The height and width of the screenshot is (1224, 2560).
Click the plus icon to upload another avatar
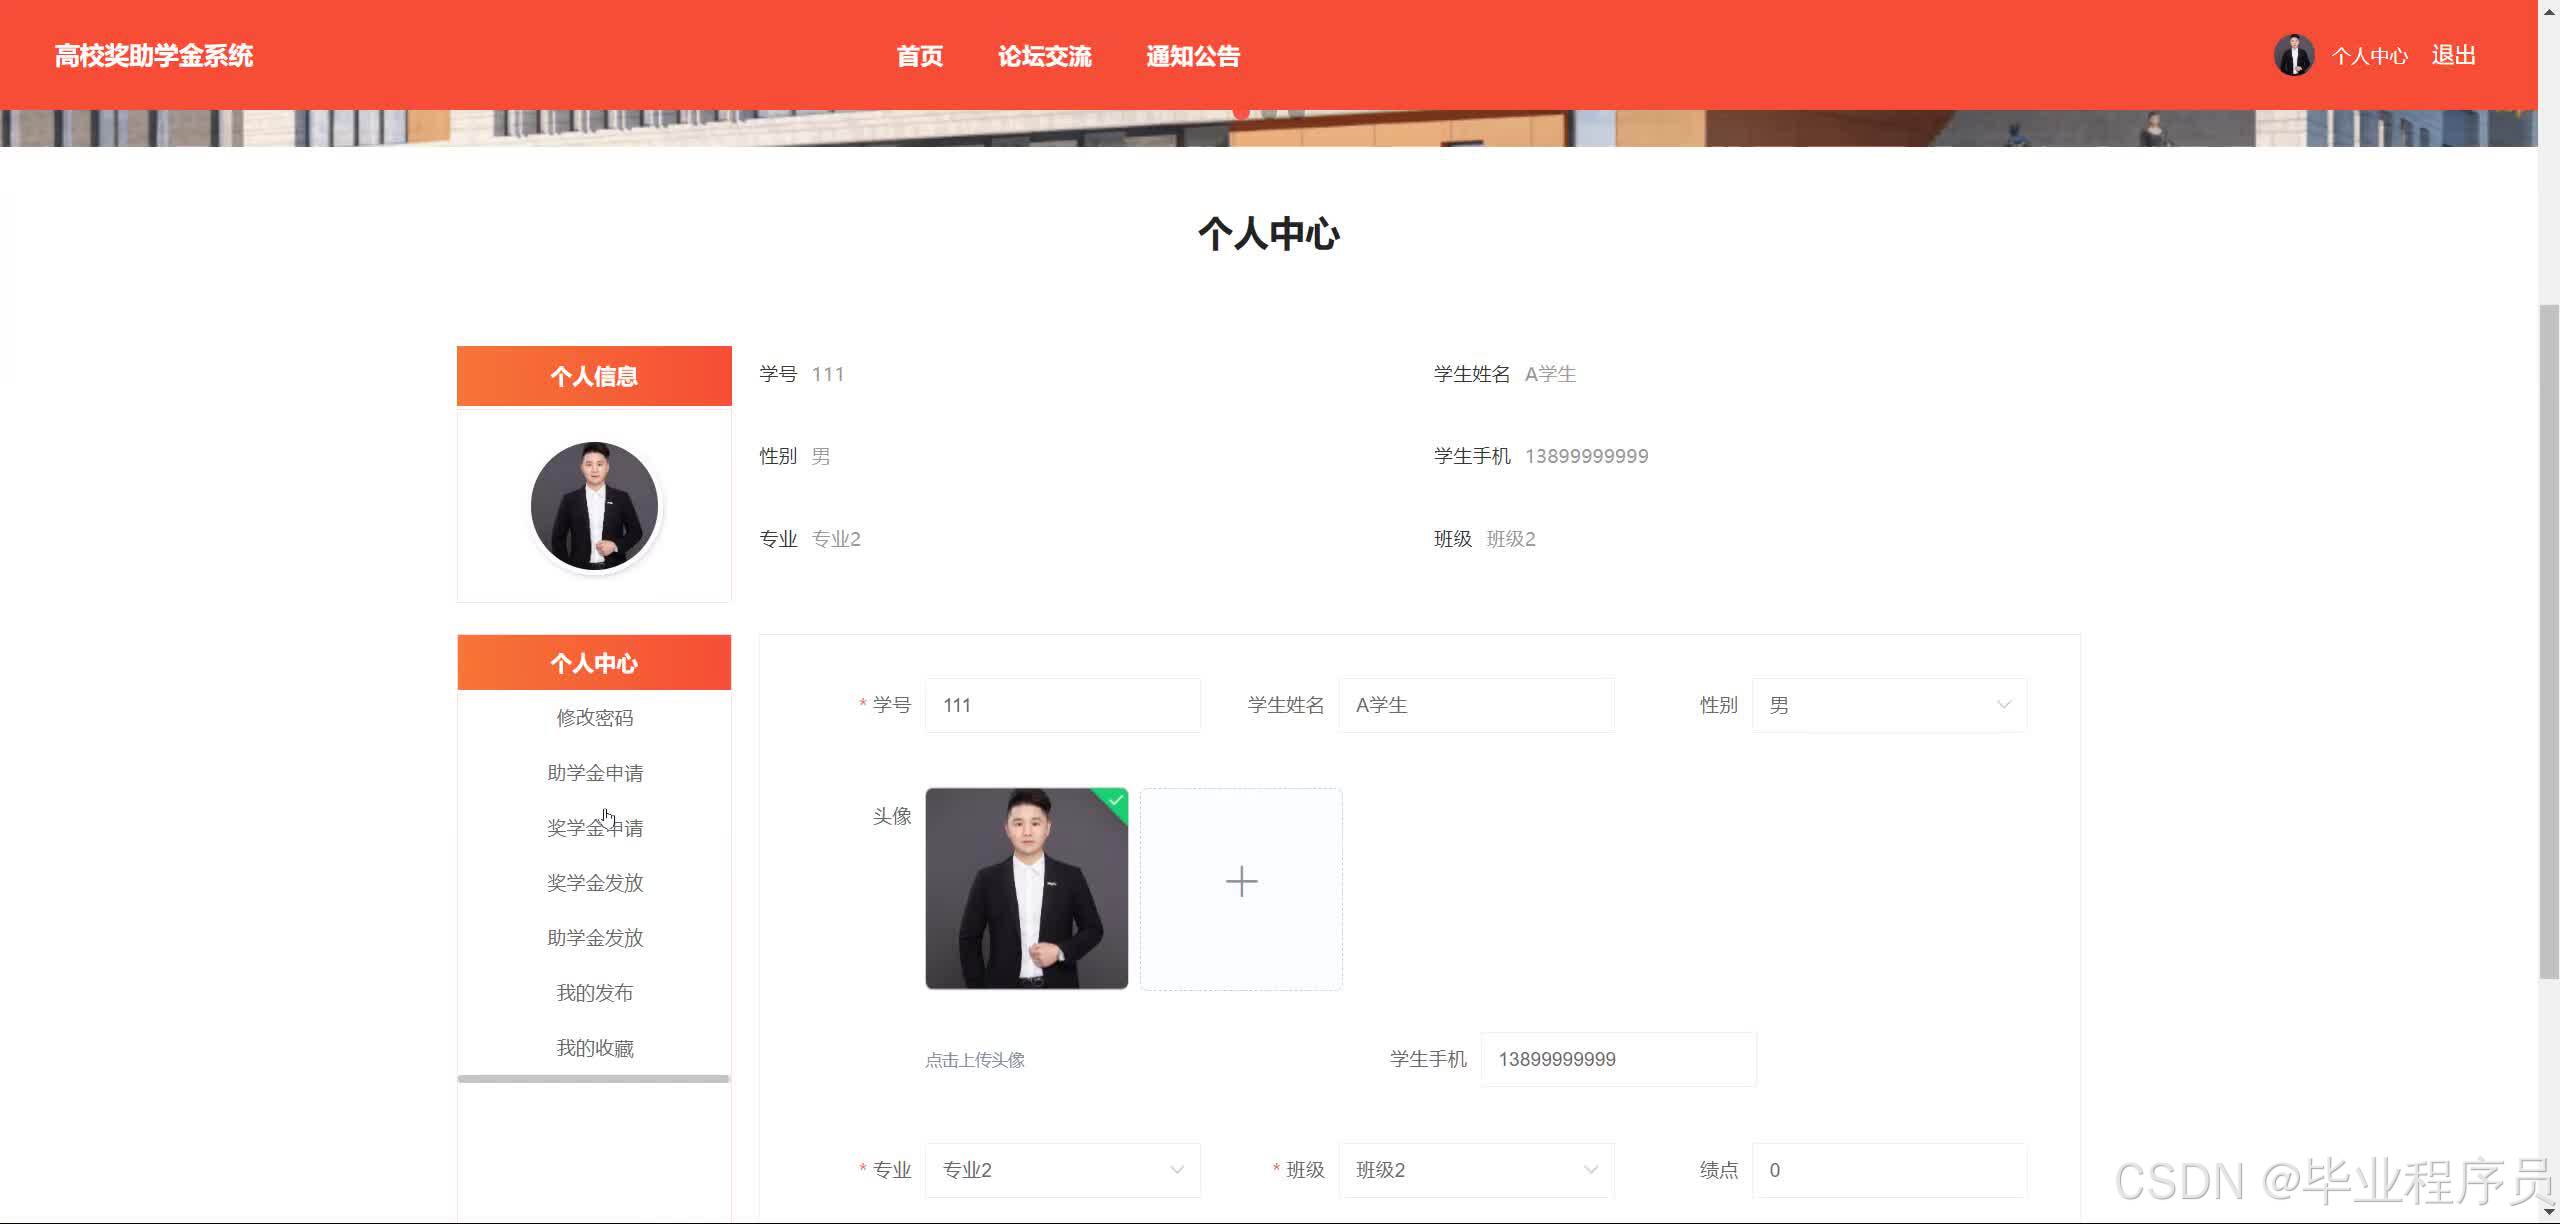point(1240,881)
